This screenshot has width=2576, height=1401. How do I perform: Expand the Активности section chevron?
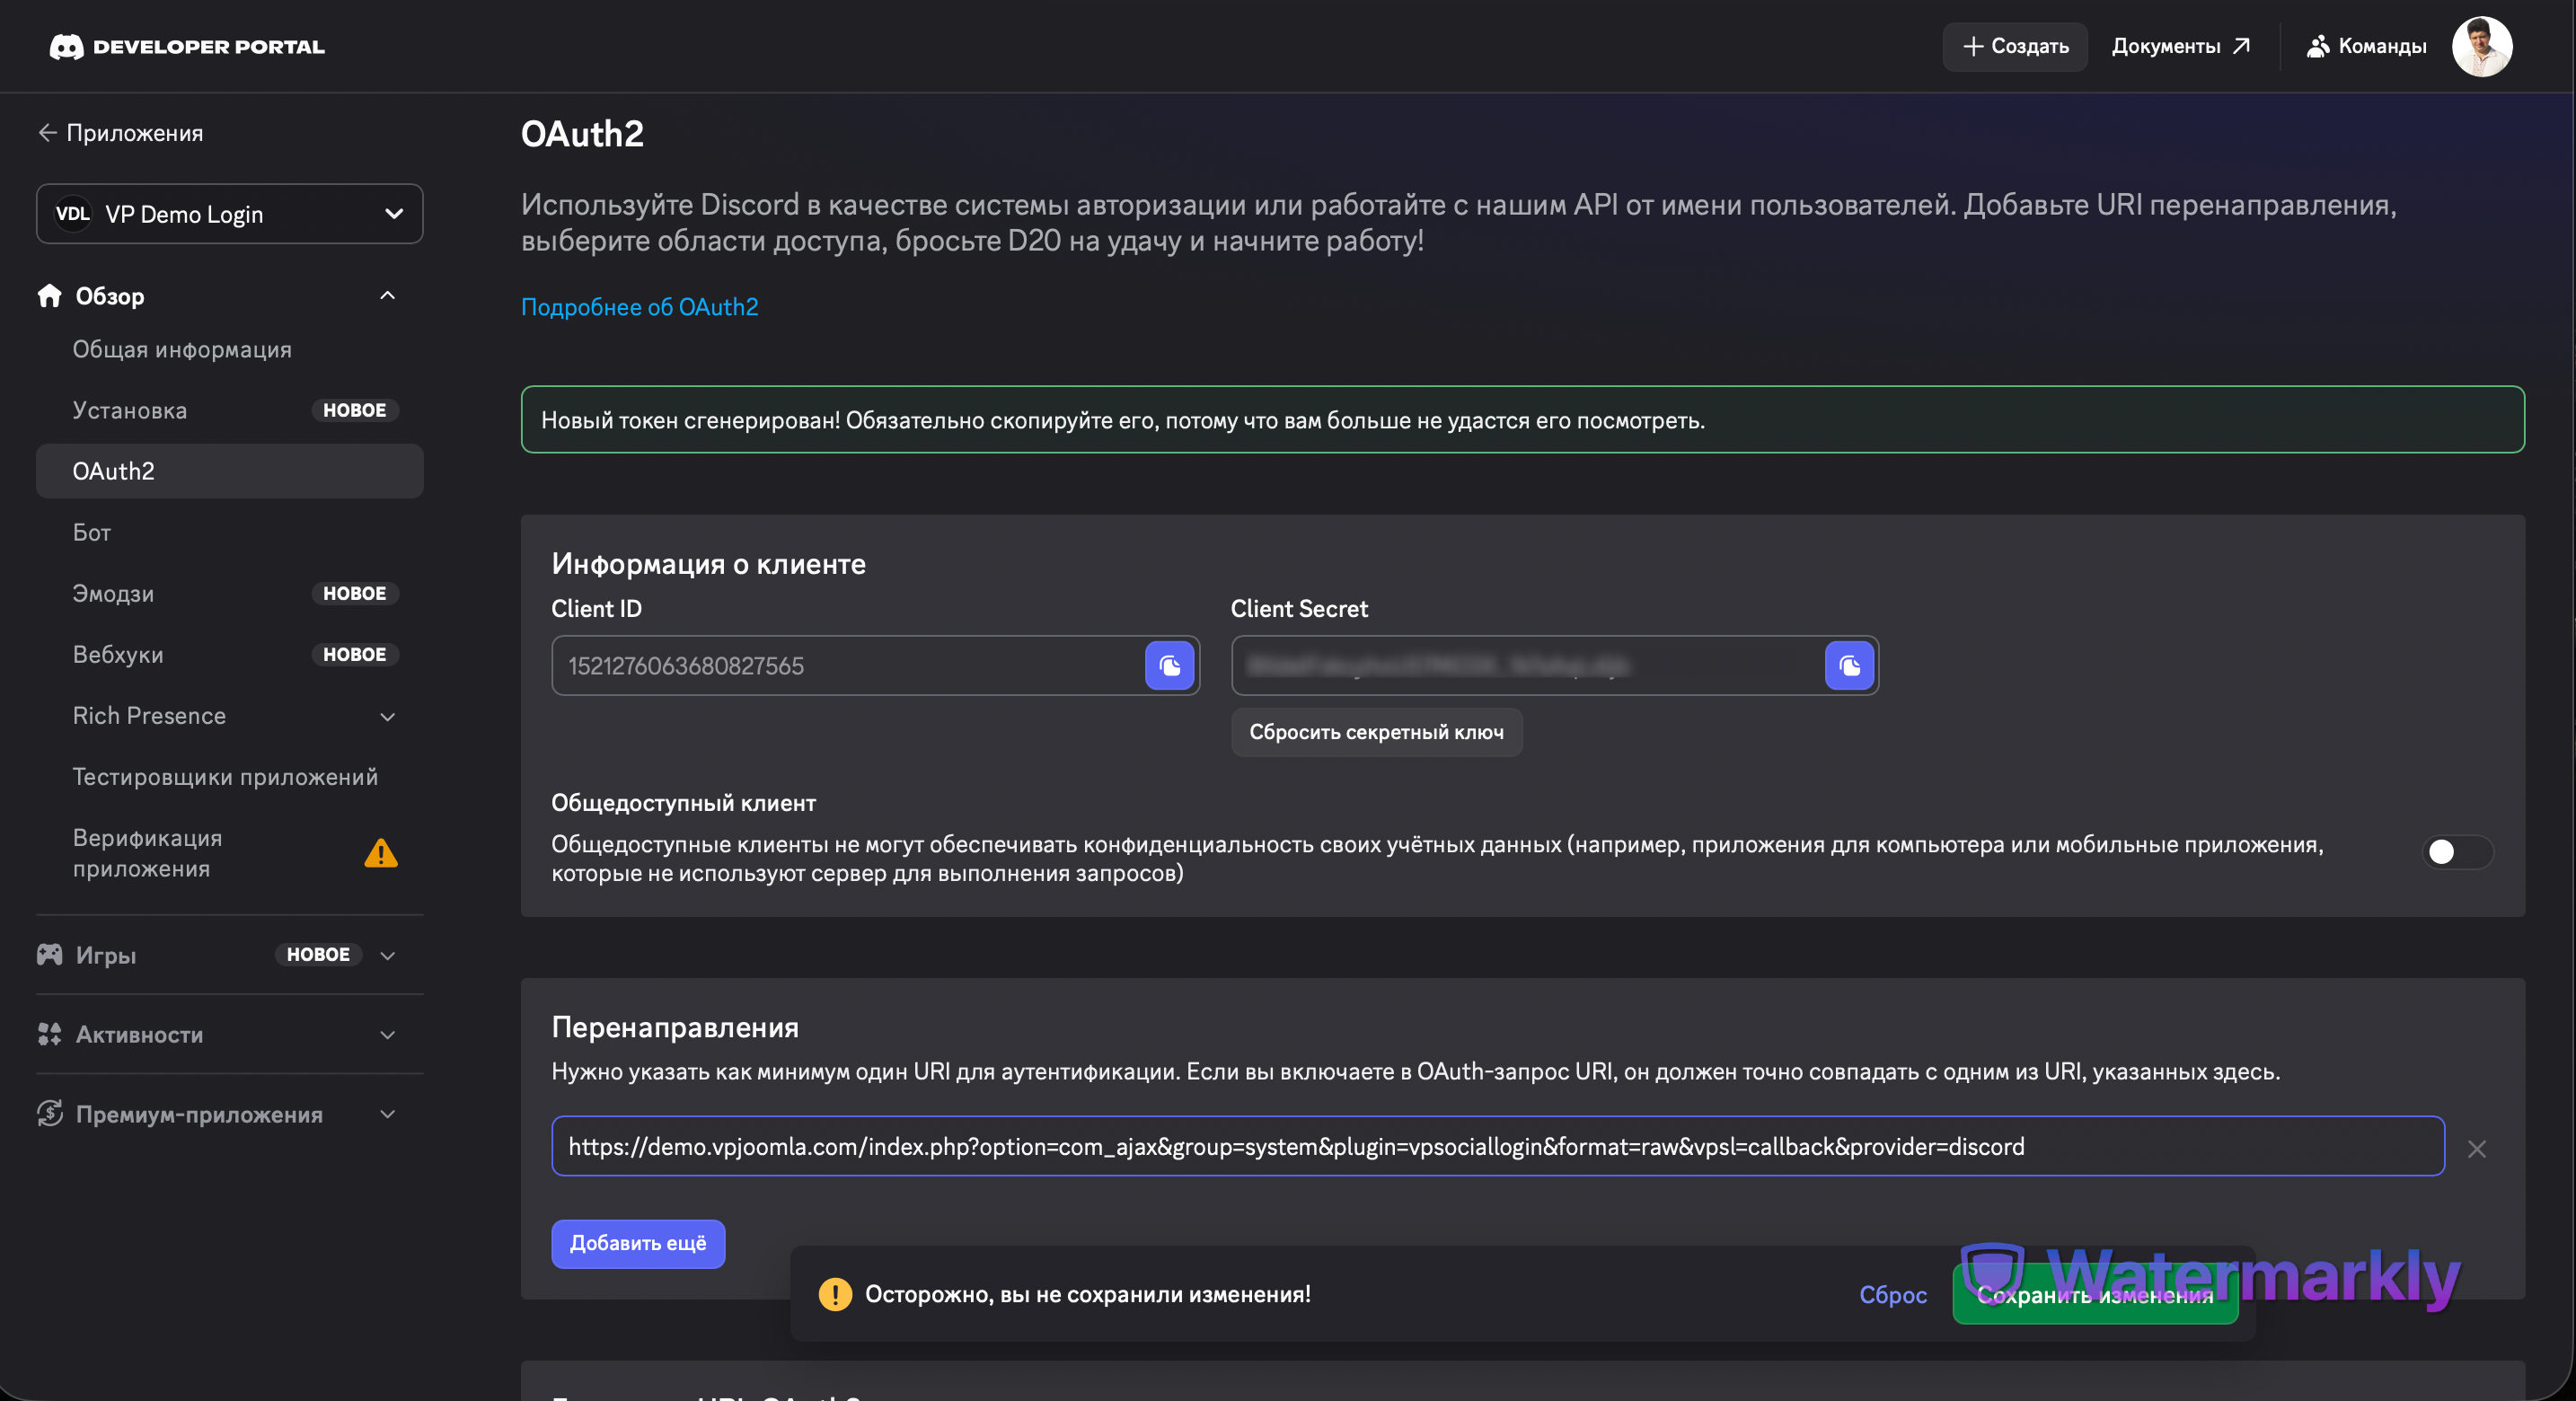click(x=388, y=1035)
